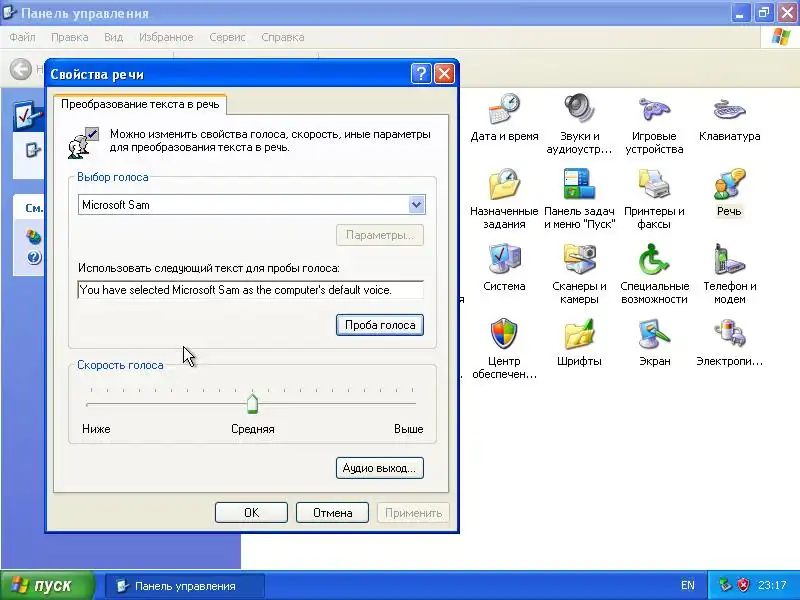
Task: Click the Windows Update icon in sidebar
Action: 34,236
